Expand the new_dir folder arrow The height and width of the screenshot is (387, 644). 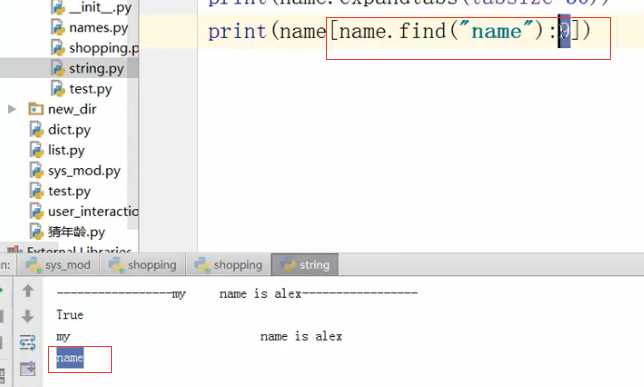(12, 109)
